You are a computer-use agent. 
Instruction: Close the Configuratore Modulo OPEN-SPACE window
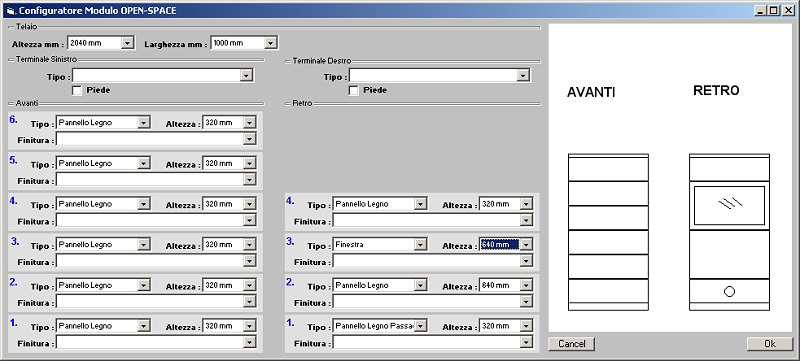788,10
